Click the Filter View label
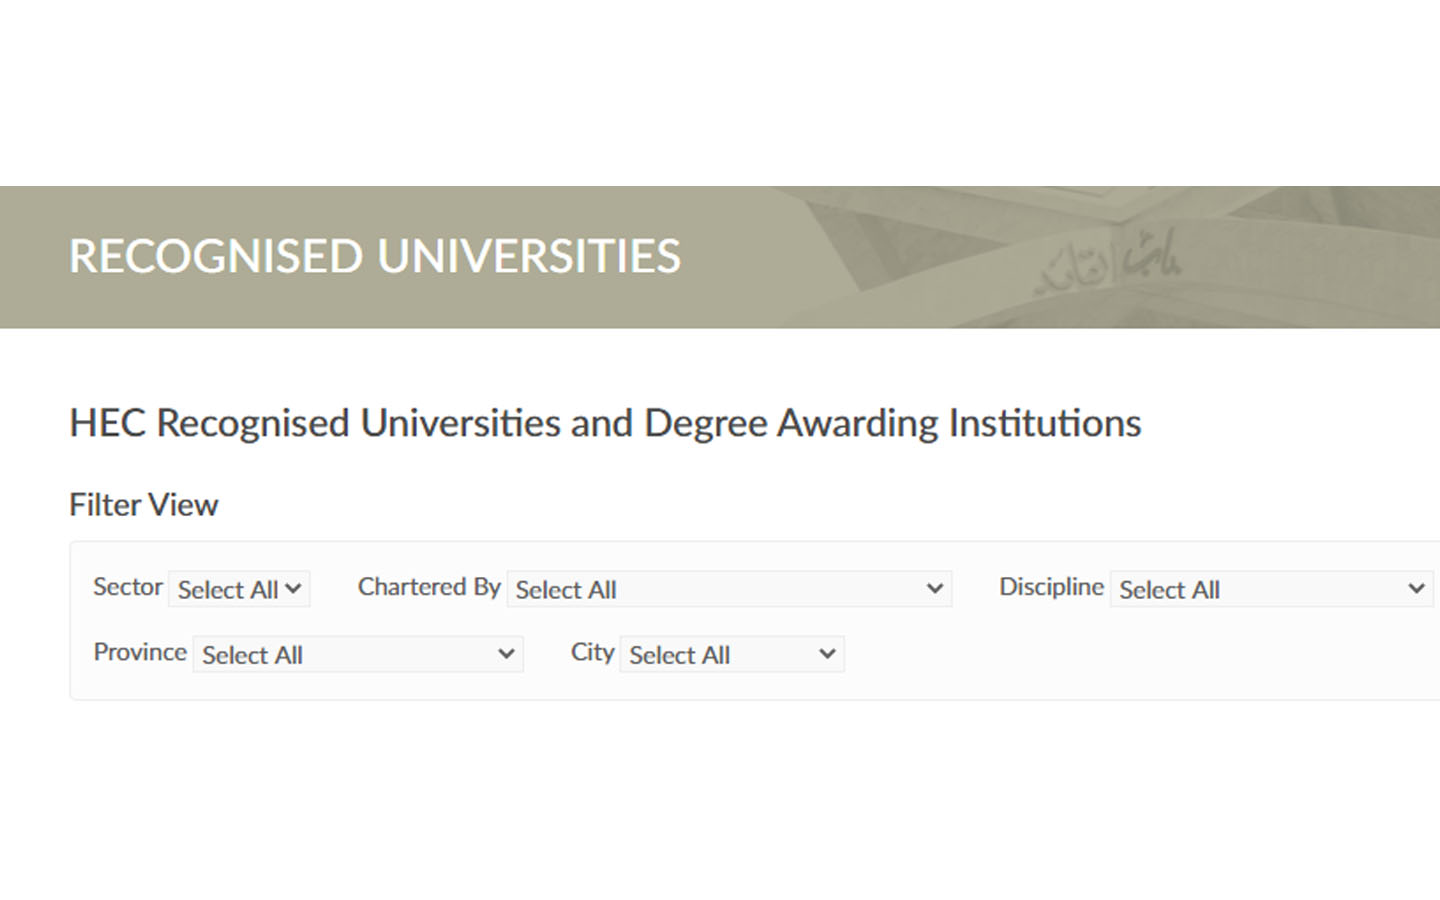Viewport: 1440px width, 900px height. tap(143, 505)
